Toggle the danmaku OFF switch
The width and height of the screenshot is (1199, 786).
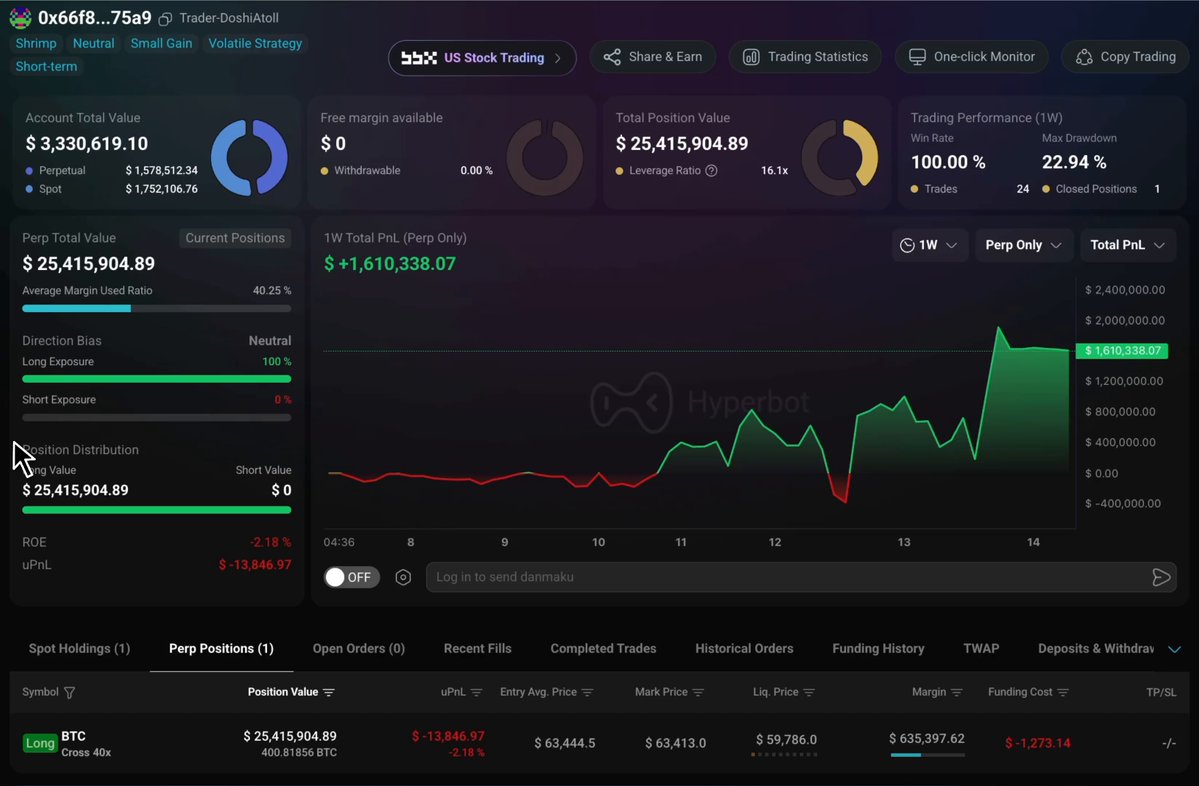[x=352, y=577]
